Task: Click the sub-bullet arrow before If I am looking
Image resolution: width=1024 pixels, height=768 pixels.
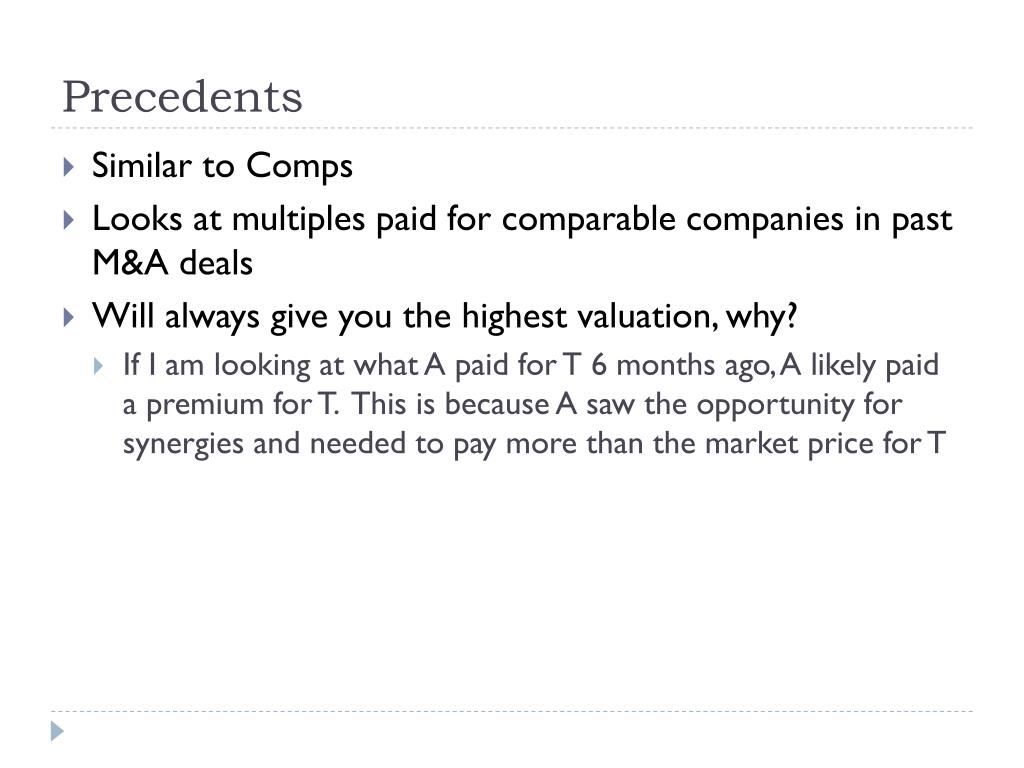Action: pyautogui.click(x=99, y=366)
